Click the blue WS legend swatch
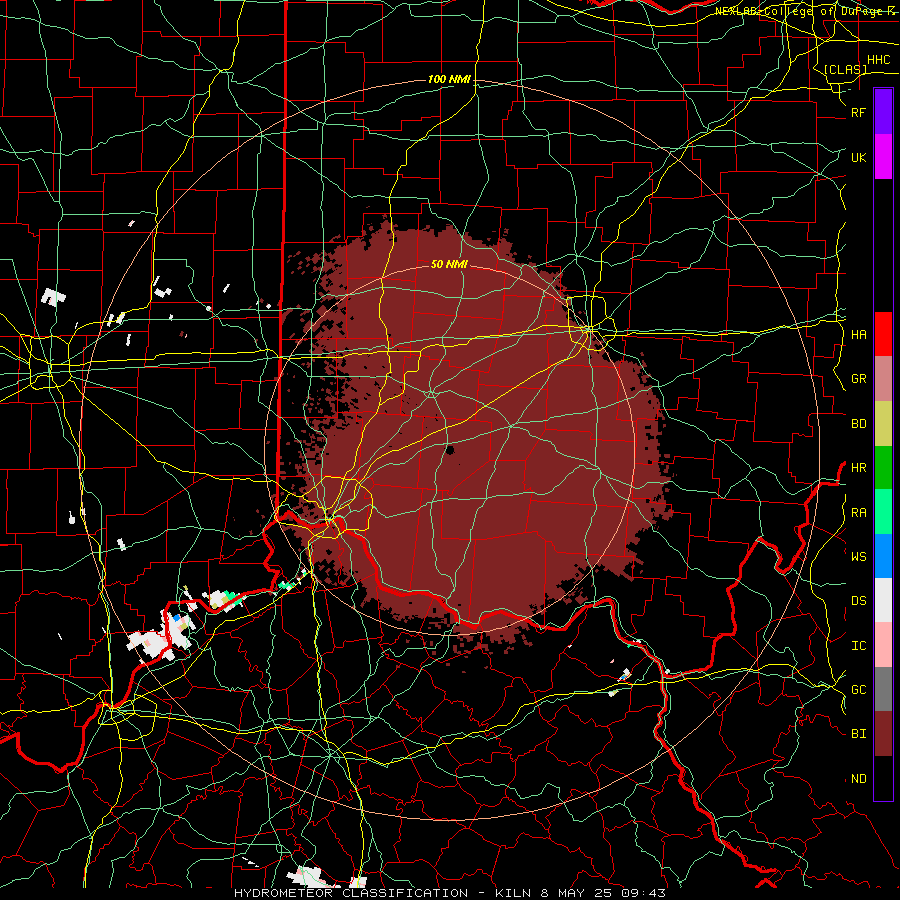 883,556
